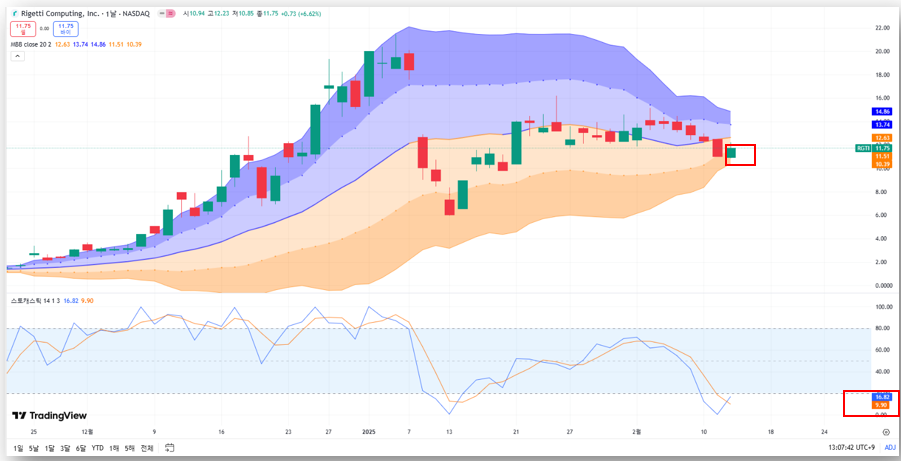901x461 pixels.
Task: Click the 14.86 value in MBB legend
Action: tap(98, 44)
